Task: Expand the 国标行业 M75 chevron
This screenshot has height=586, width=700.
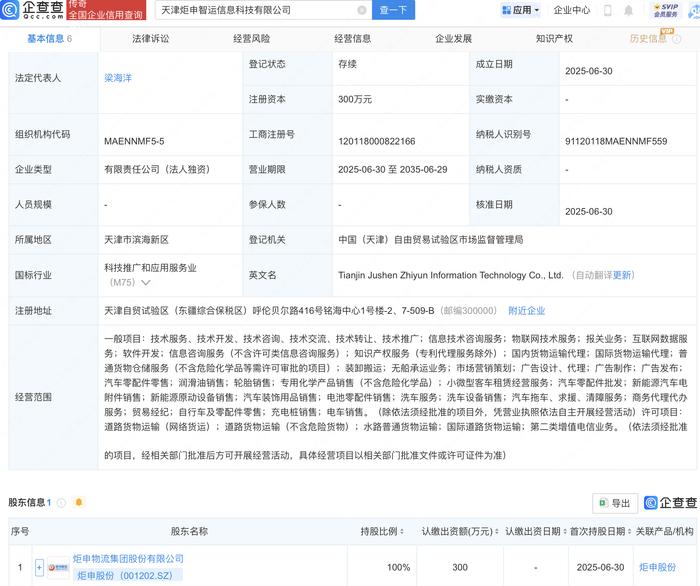Action: click(x=146, y=283)
